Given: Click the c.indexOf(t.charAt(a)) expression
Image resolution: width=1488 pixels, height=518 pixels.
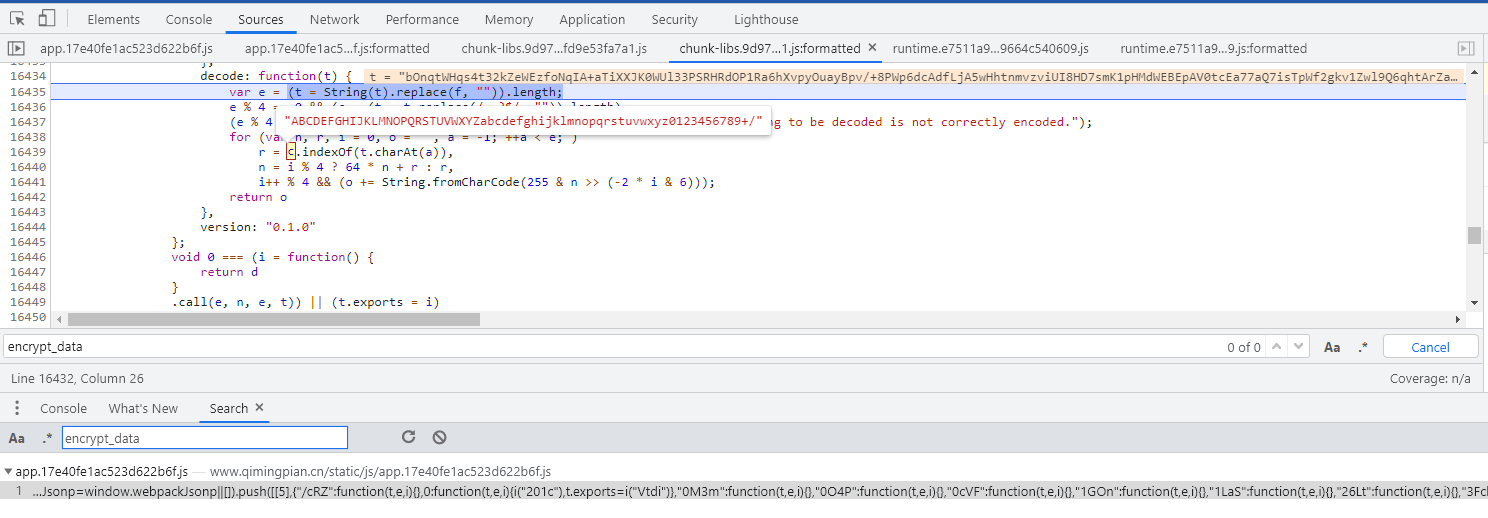Looking at the screenshot, I should coord(368,152).
